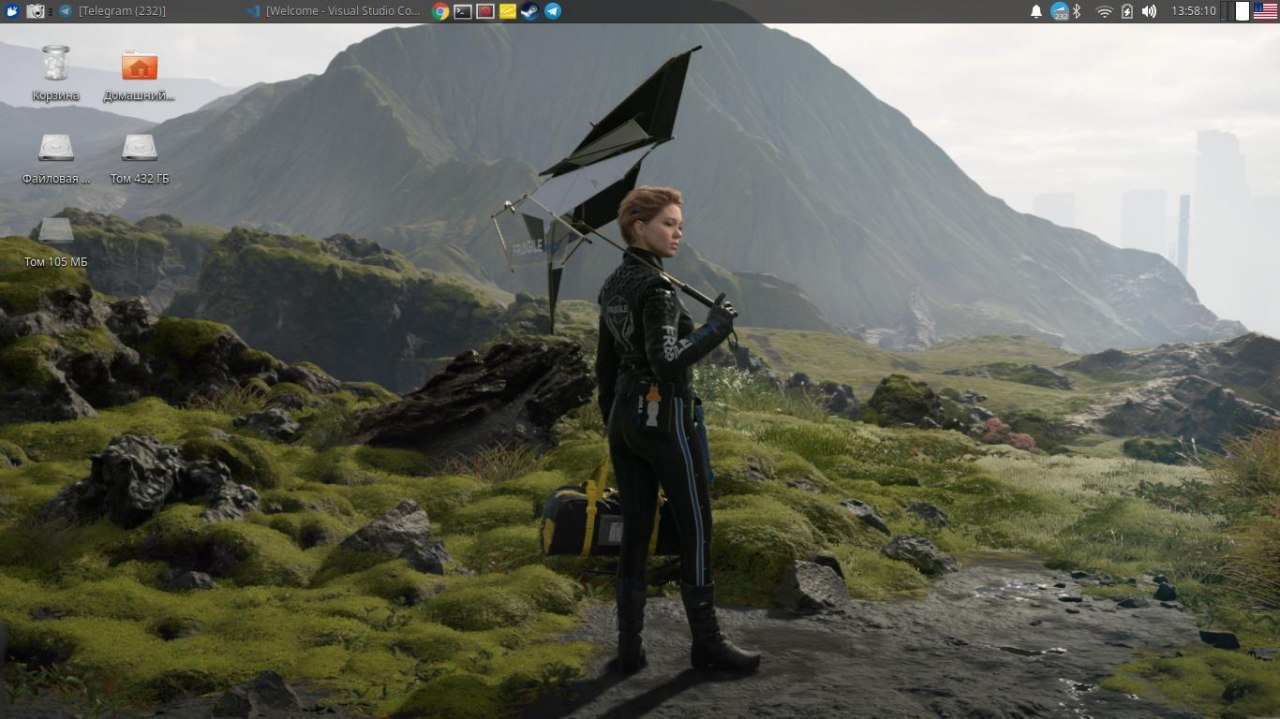Open the volume speaker icon
The height and width of the screenshot is (719, 1280).
1149,11
